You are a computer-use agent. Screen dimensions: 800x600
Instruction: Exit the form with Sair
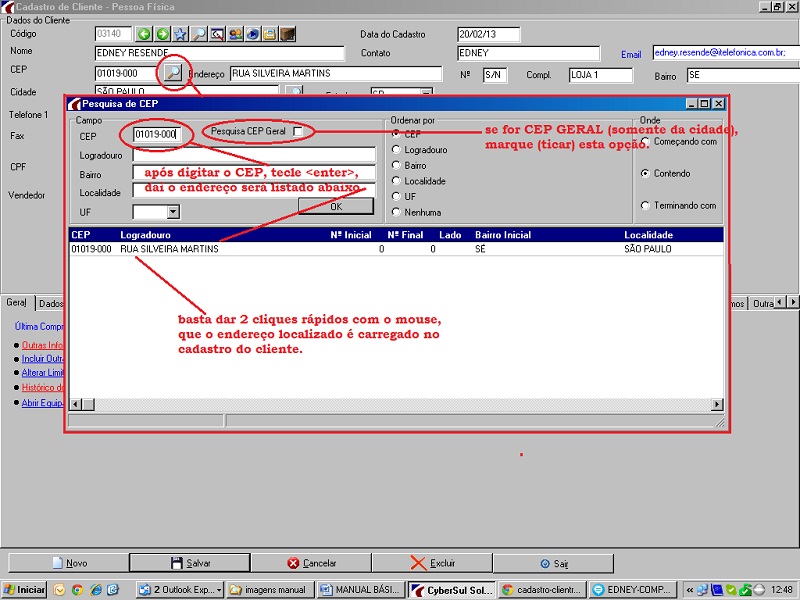tap(553, 563)
